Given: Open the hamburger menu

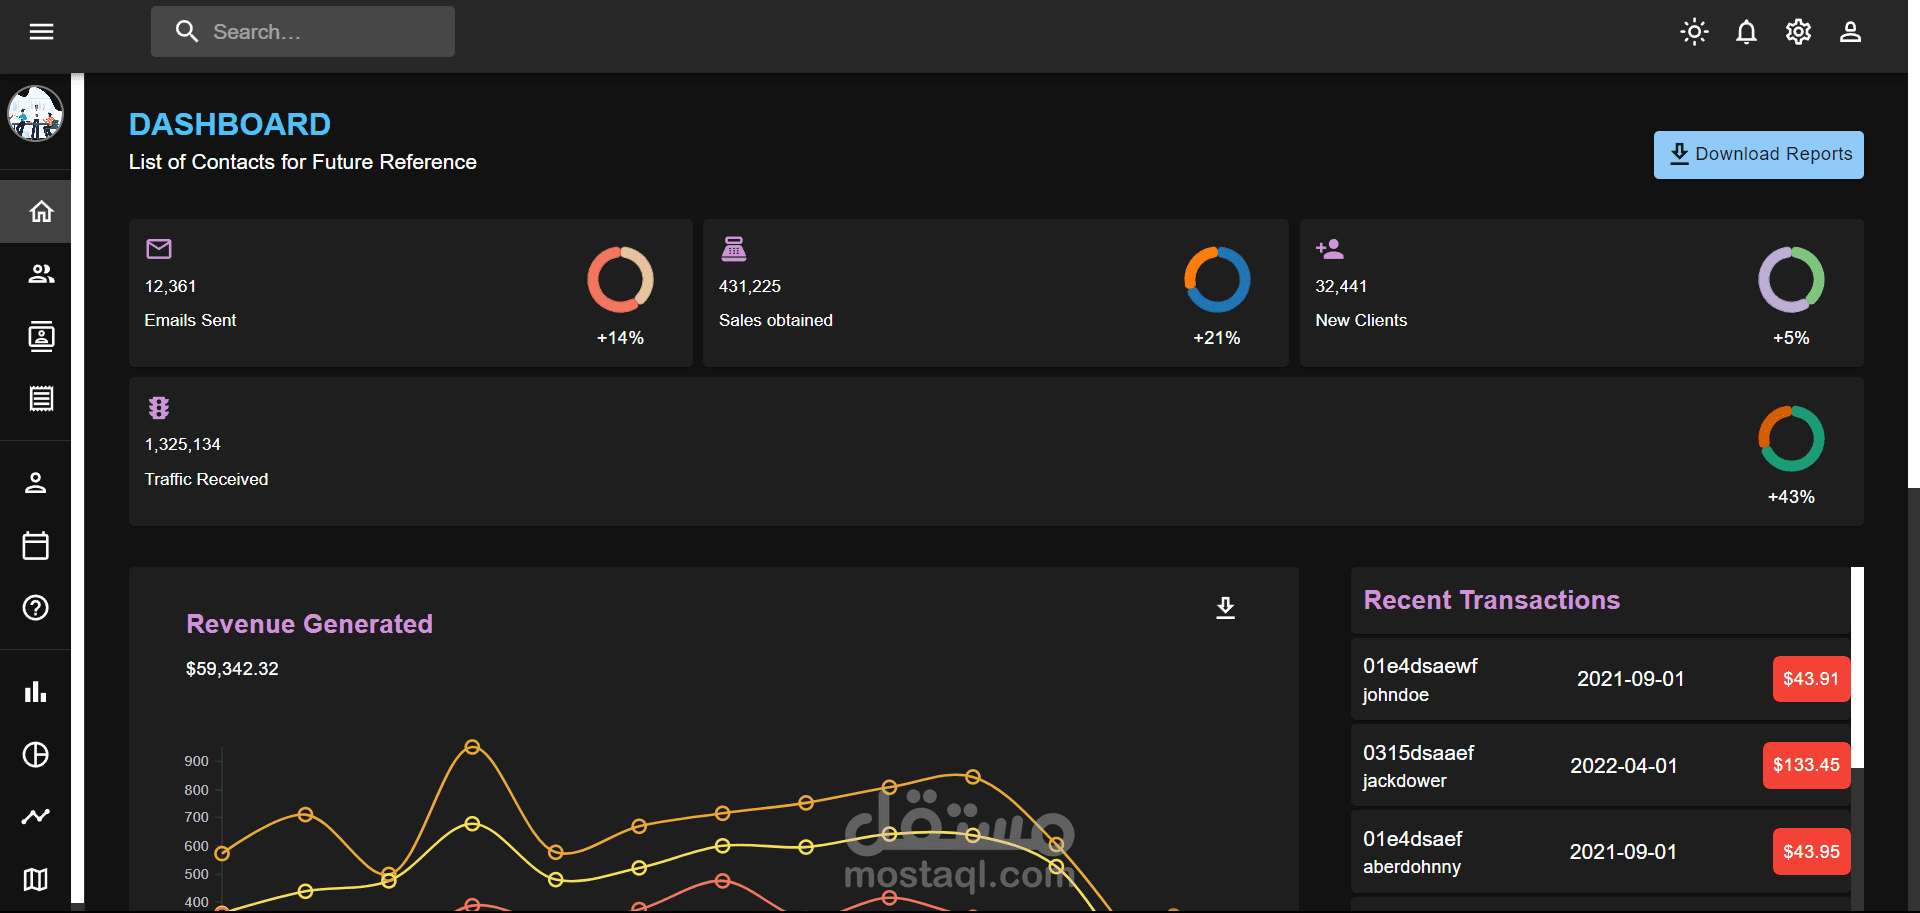Looking at the screenshot, I should tap(41, 32).
